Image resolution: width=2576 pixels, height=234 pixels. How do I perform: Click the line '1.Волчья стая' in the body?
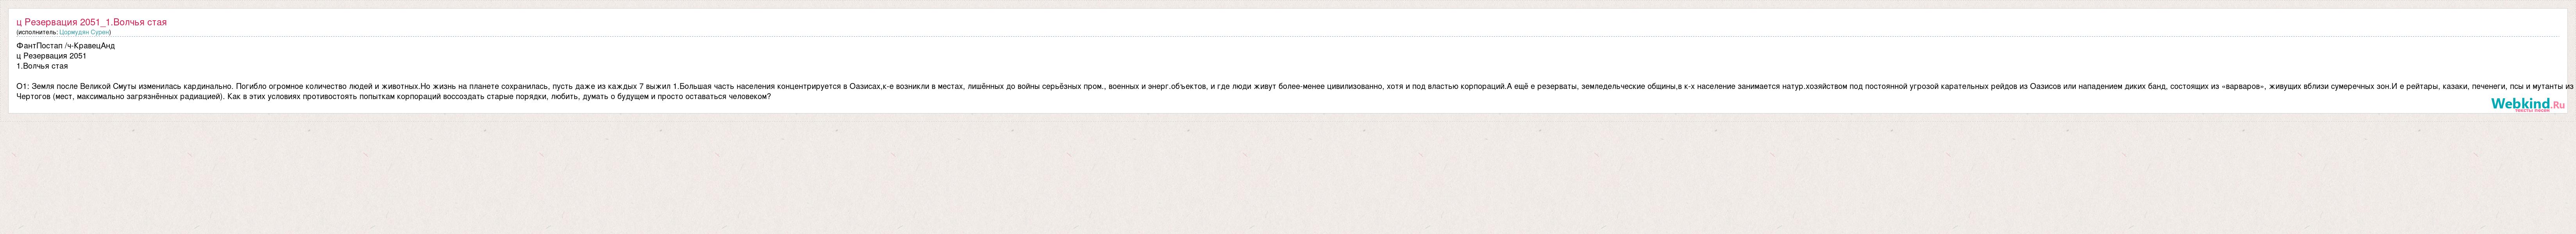42,66
